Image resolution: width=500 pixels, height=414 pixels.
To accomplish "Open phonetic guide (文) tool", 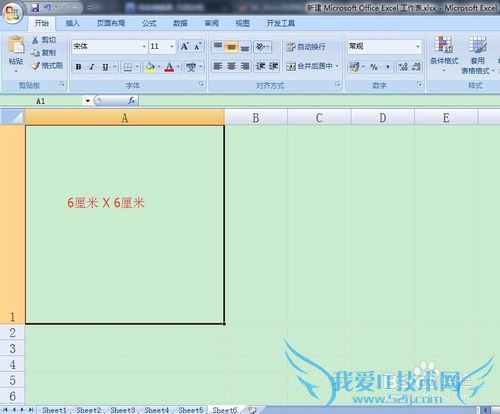I will 191,67.
